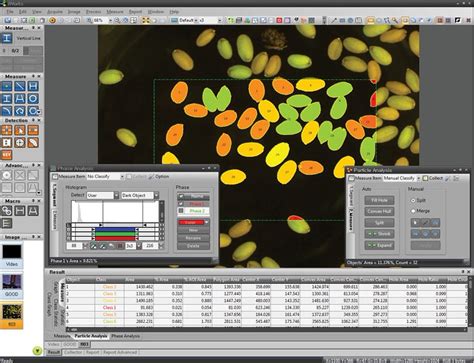Select the Split radio button
The height and width of the screenshot is (363, 474).
pos(413,200)
